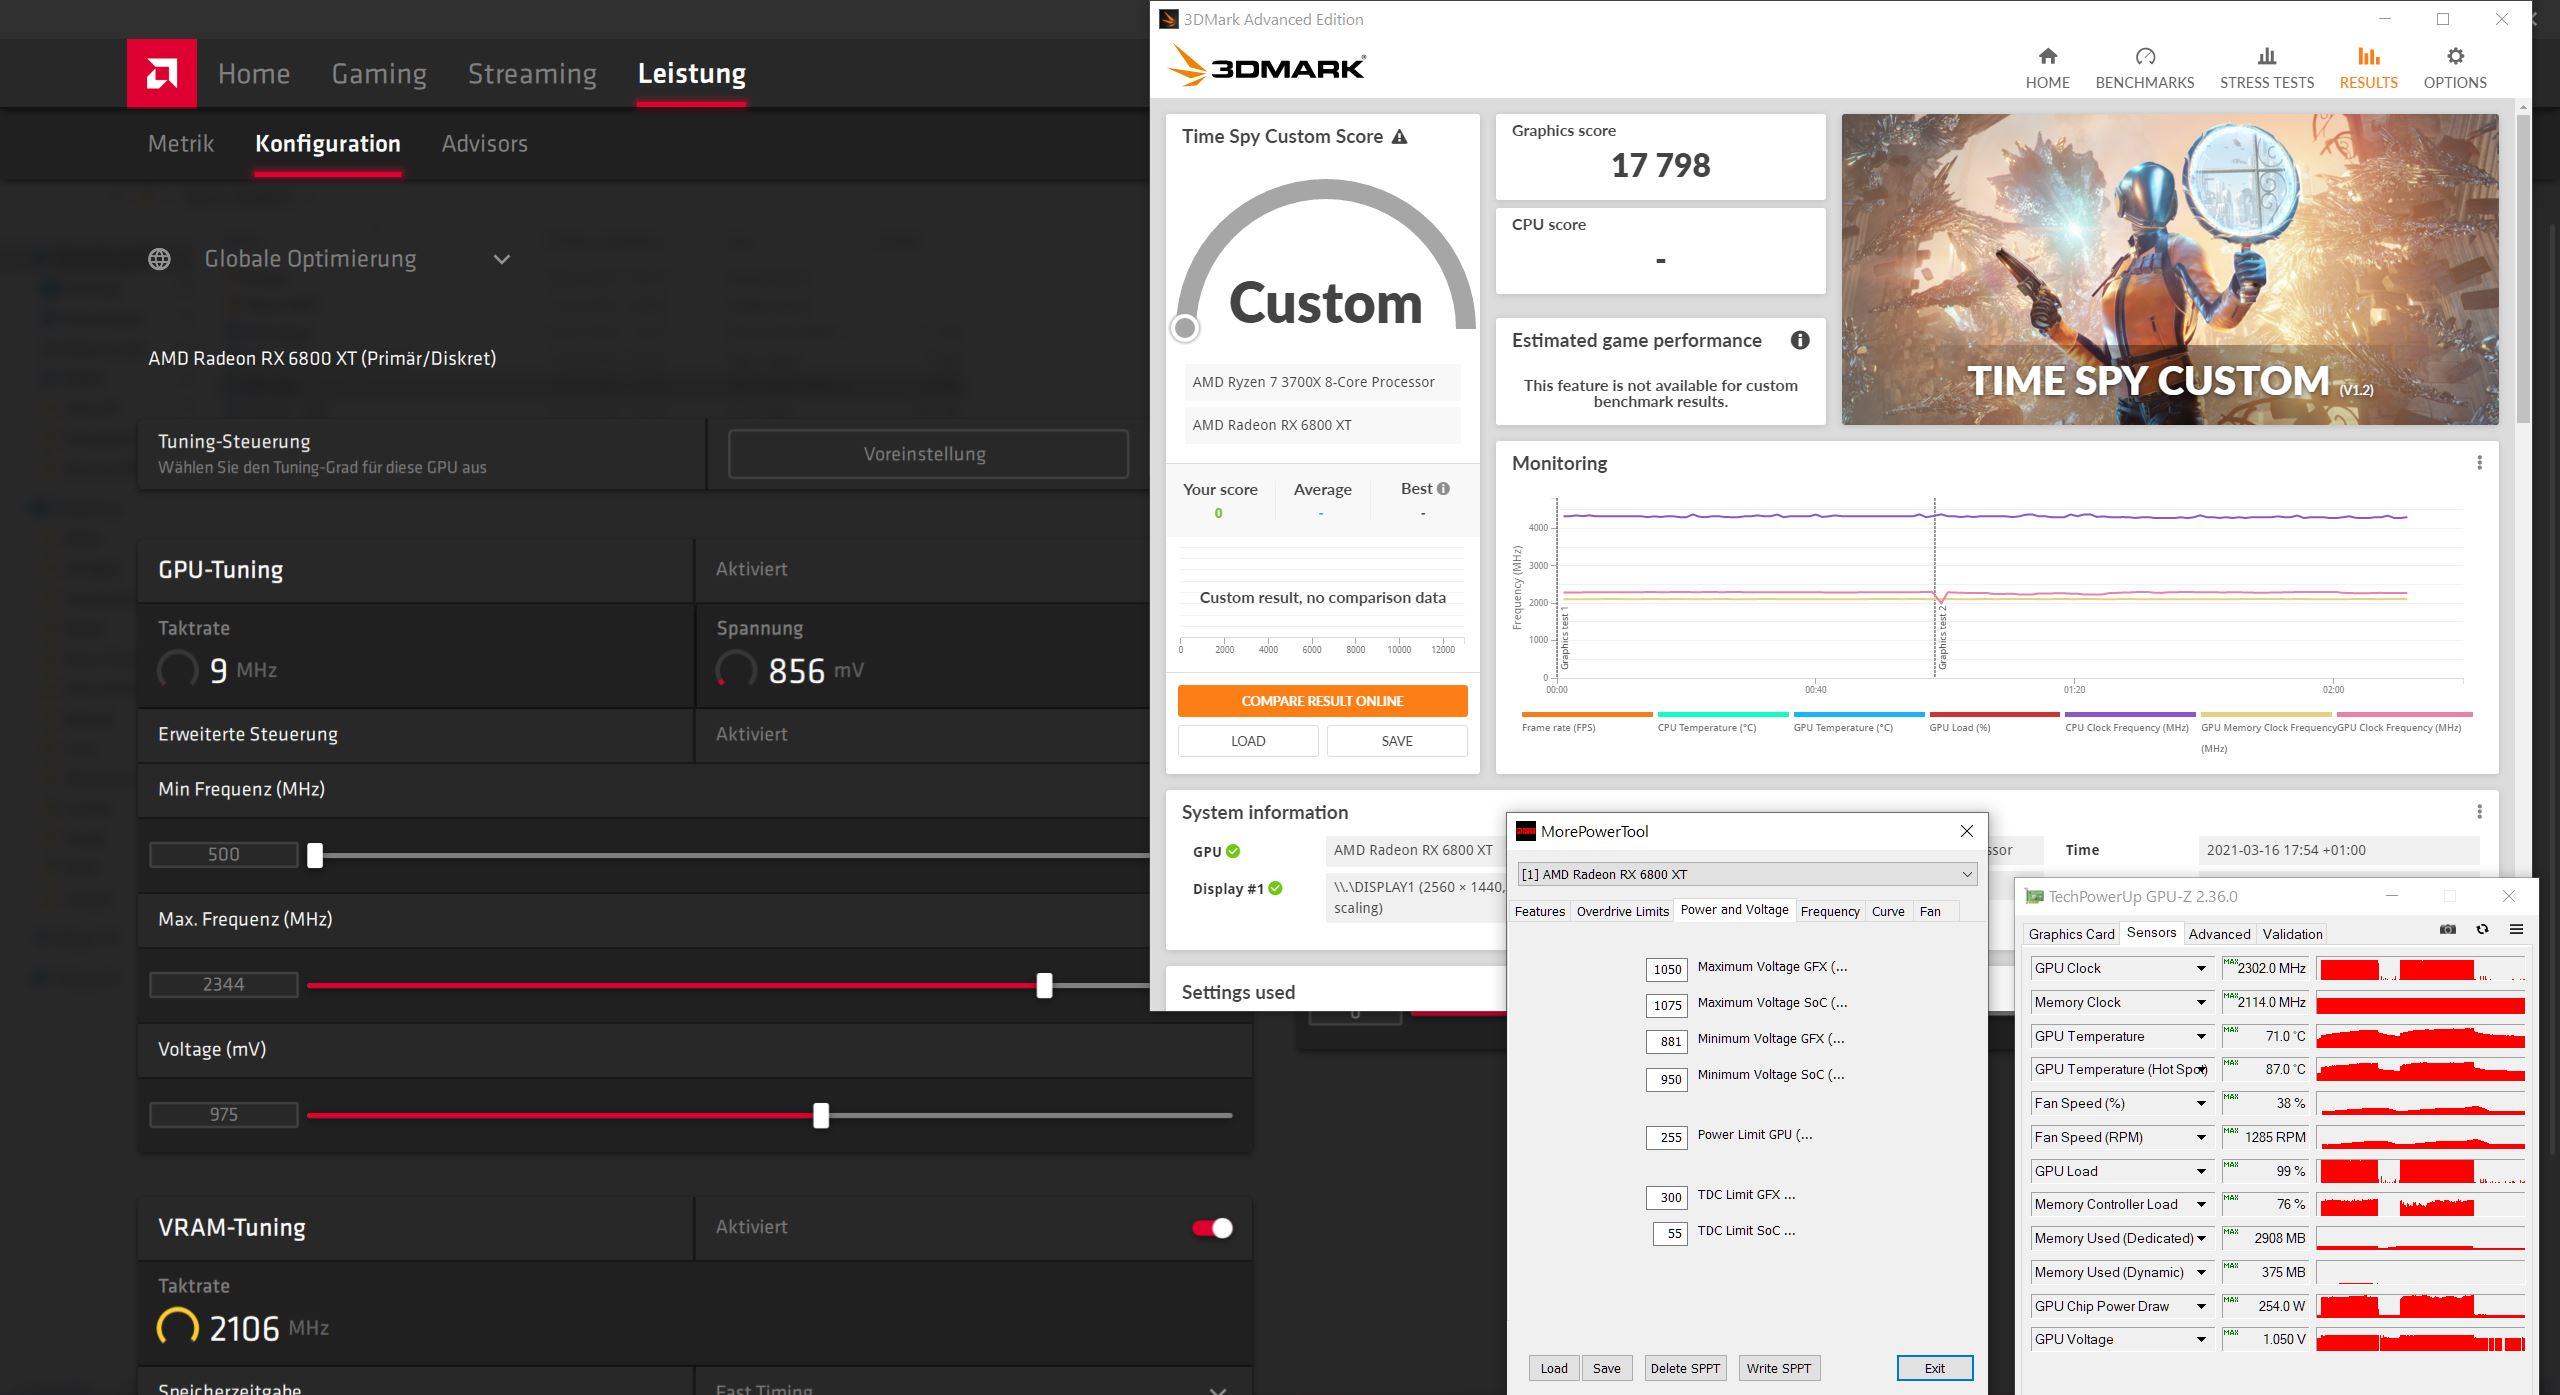Image resolution: width=2560 pixels, height=1395 pixels.
Task: Click the AMD logo icon
Action: [x=161, y=73]
